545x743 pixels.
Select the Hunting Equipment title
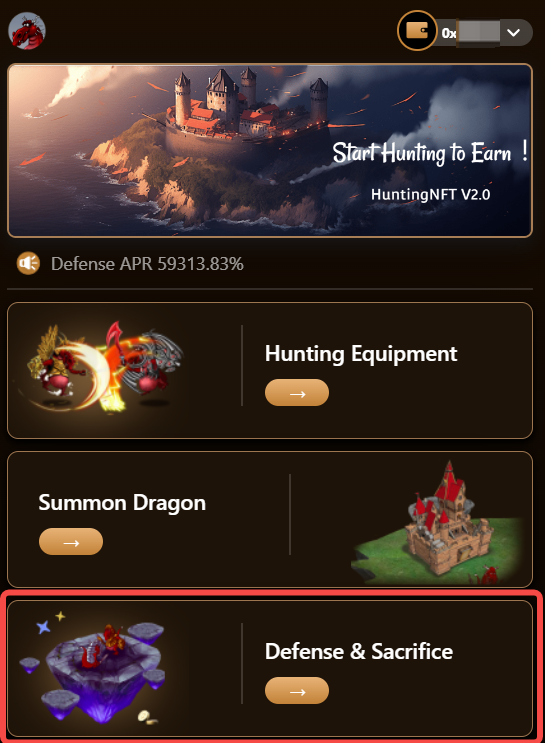[361, 354]
